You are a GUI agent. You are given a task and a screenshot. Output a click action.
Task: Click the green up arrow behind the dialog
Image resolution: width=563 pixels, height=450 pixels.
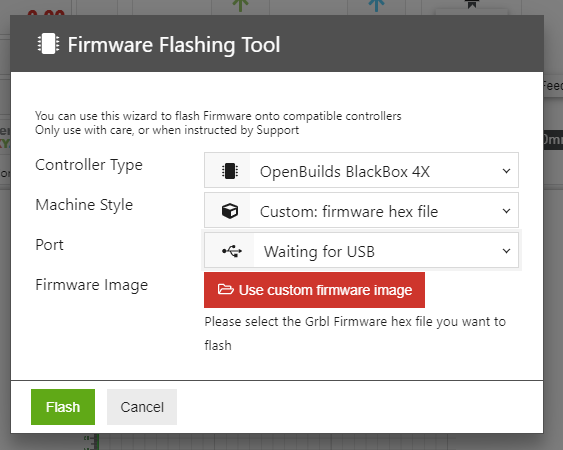click(x=240, y=5)
